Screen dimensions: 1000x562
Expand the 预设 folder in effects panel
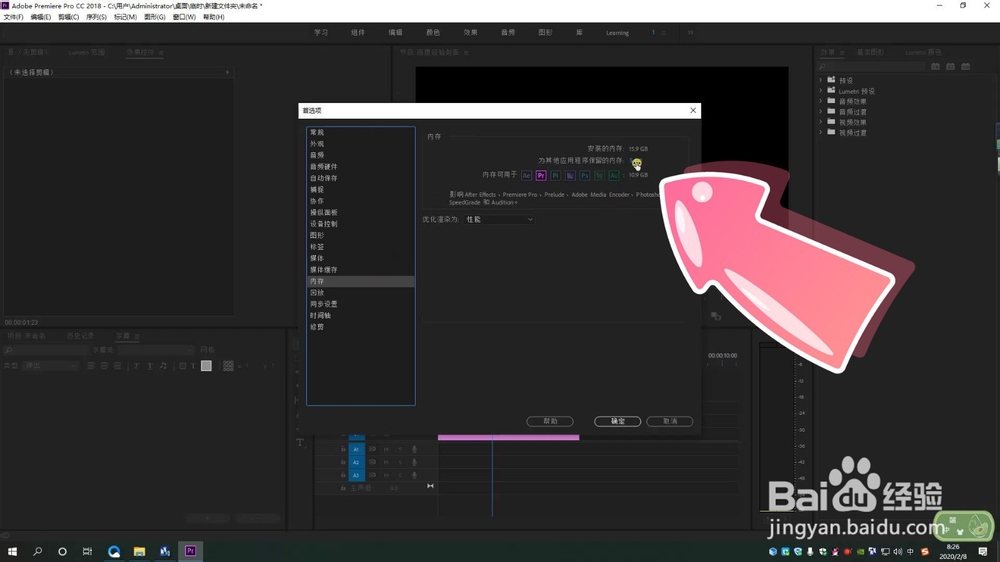click(821, 80)
